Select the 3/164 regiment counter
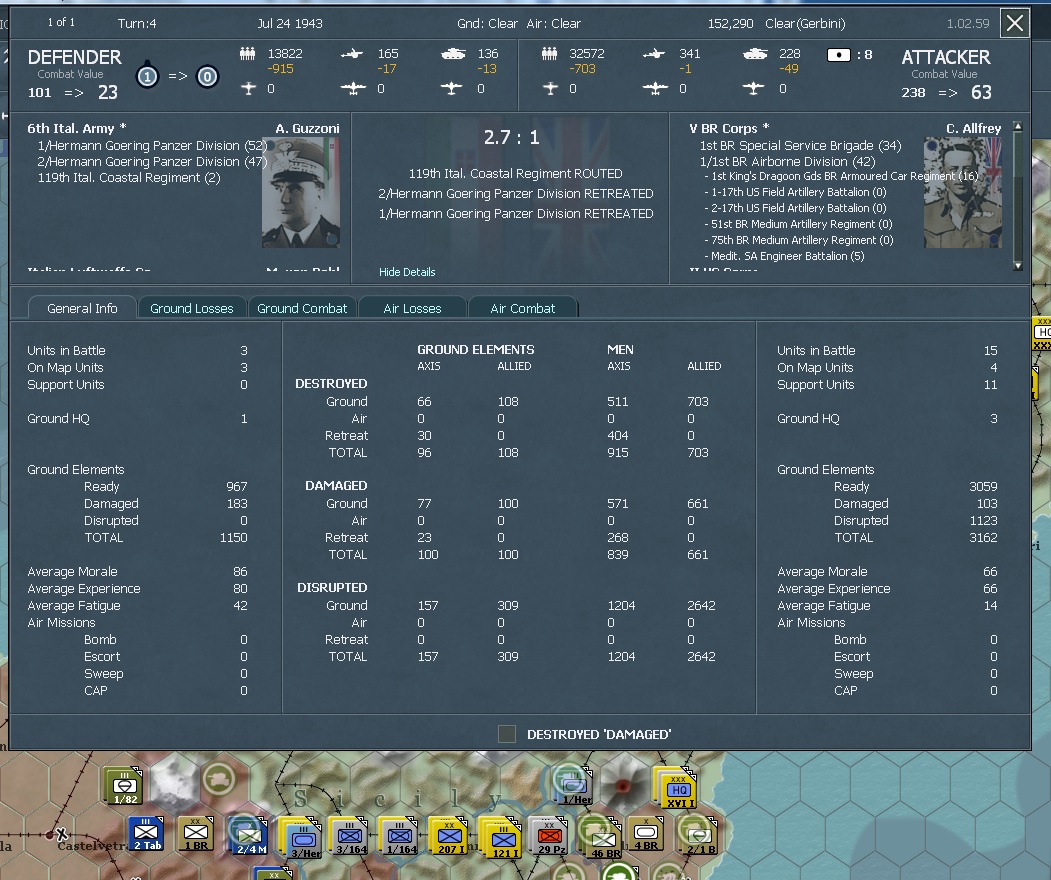1051x880 pixels. pyautogui.click(x=349, y=837)
